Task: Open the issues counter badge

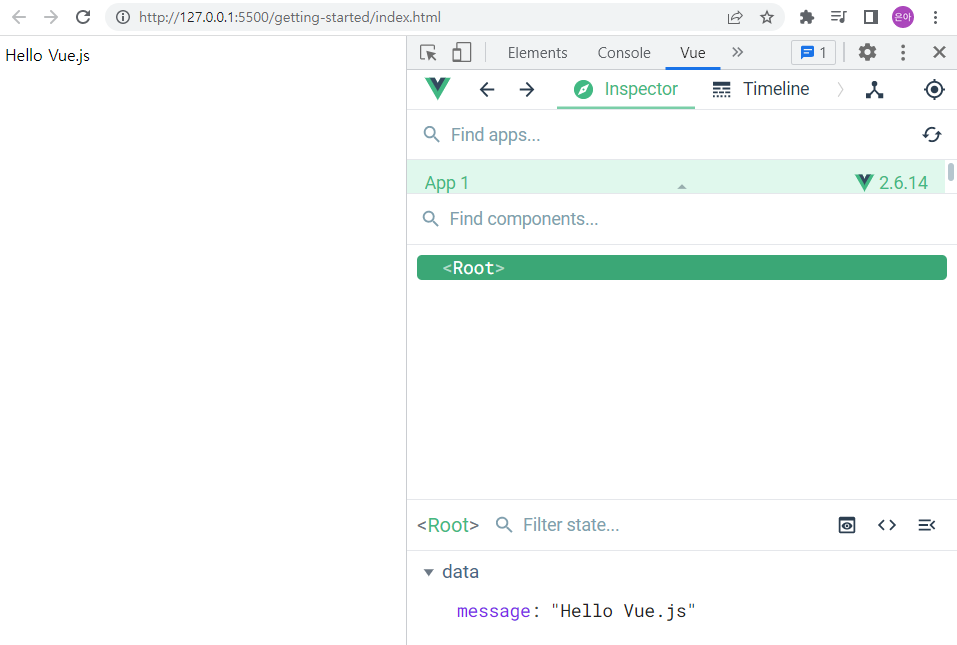Action: (813, 52)
